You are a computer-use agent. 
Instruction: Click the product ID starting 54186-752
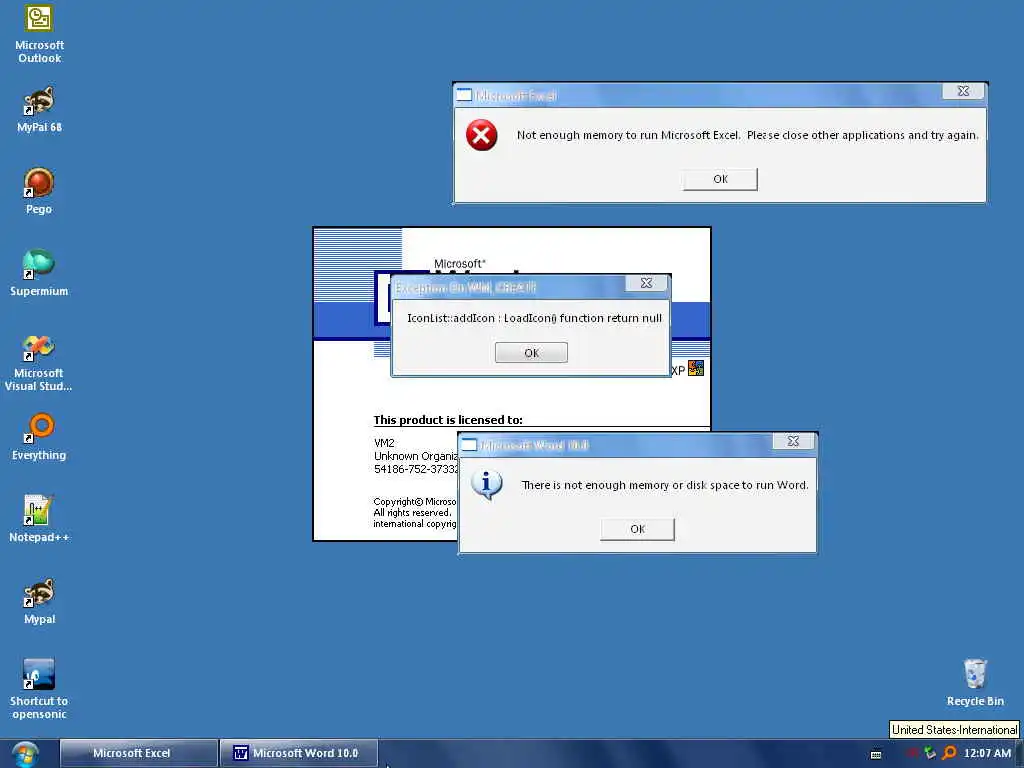point(416,469)
